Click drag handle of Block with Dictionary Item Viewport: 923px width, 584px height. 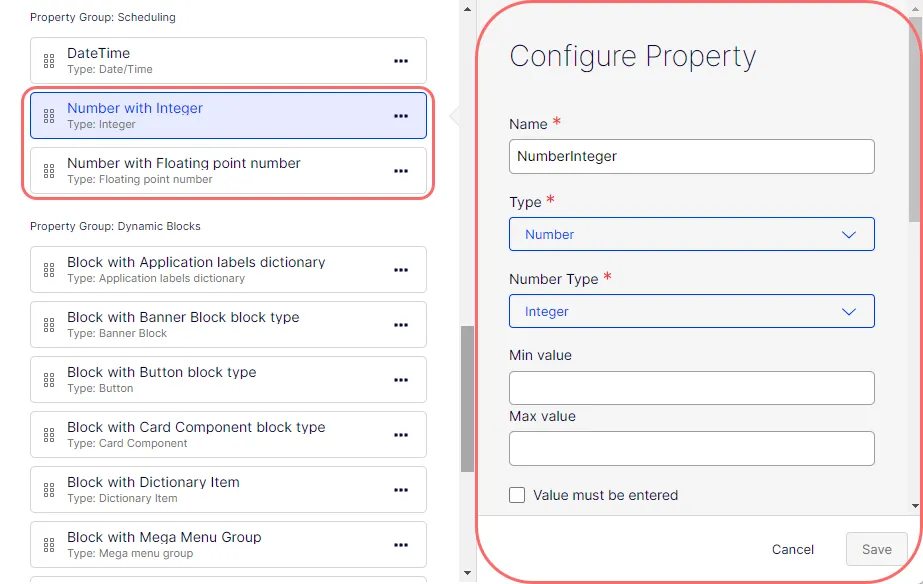pos(49,490)
